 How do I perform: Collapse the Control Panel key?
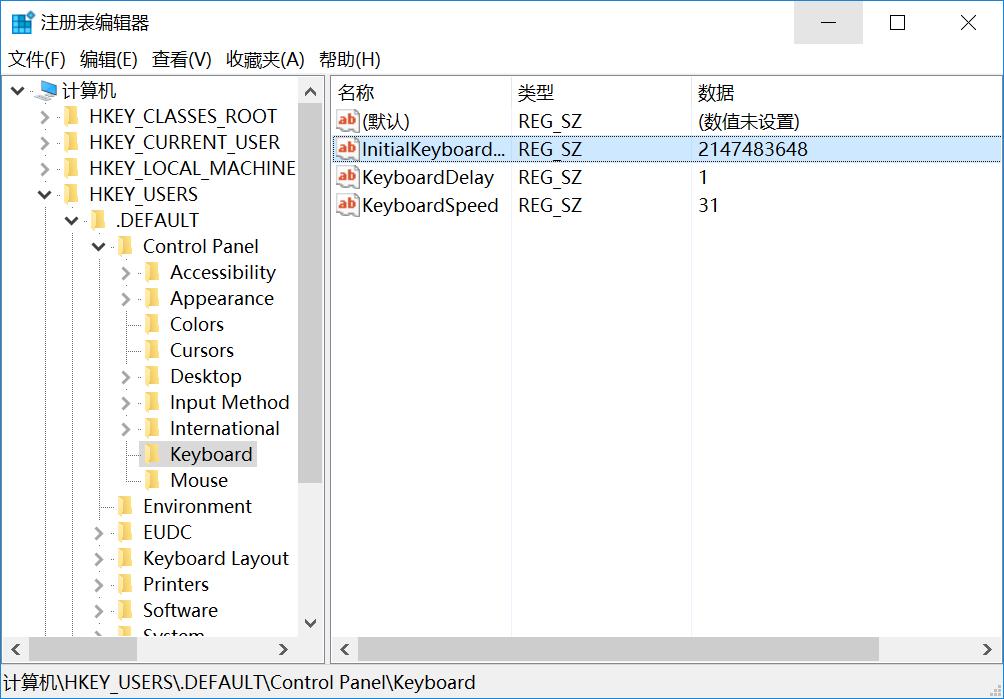coord(97,246)
